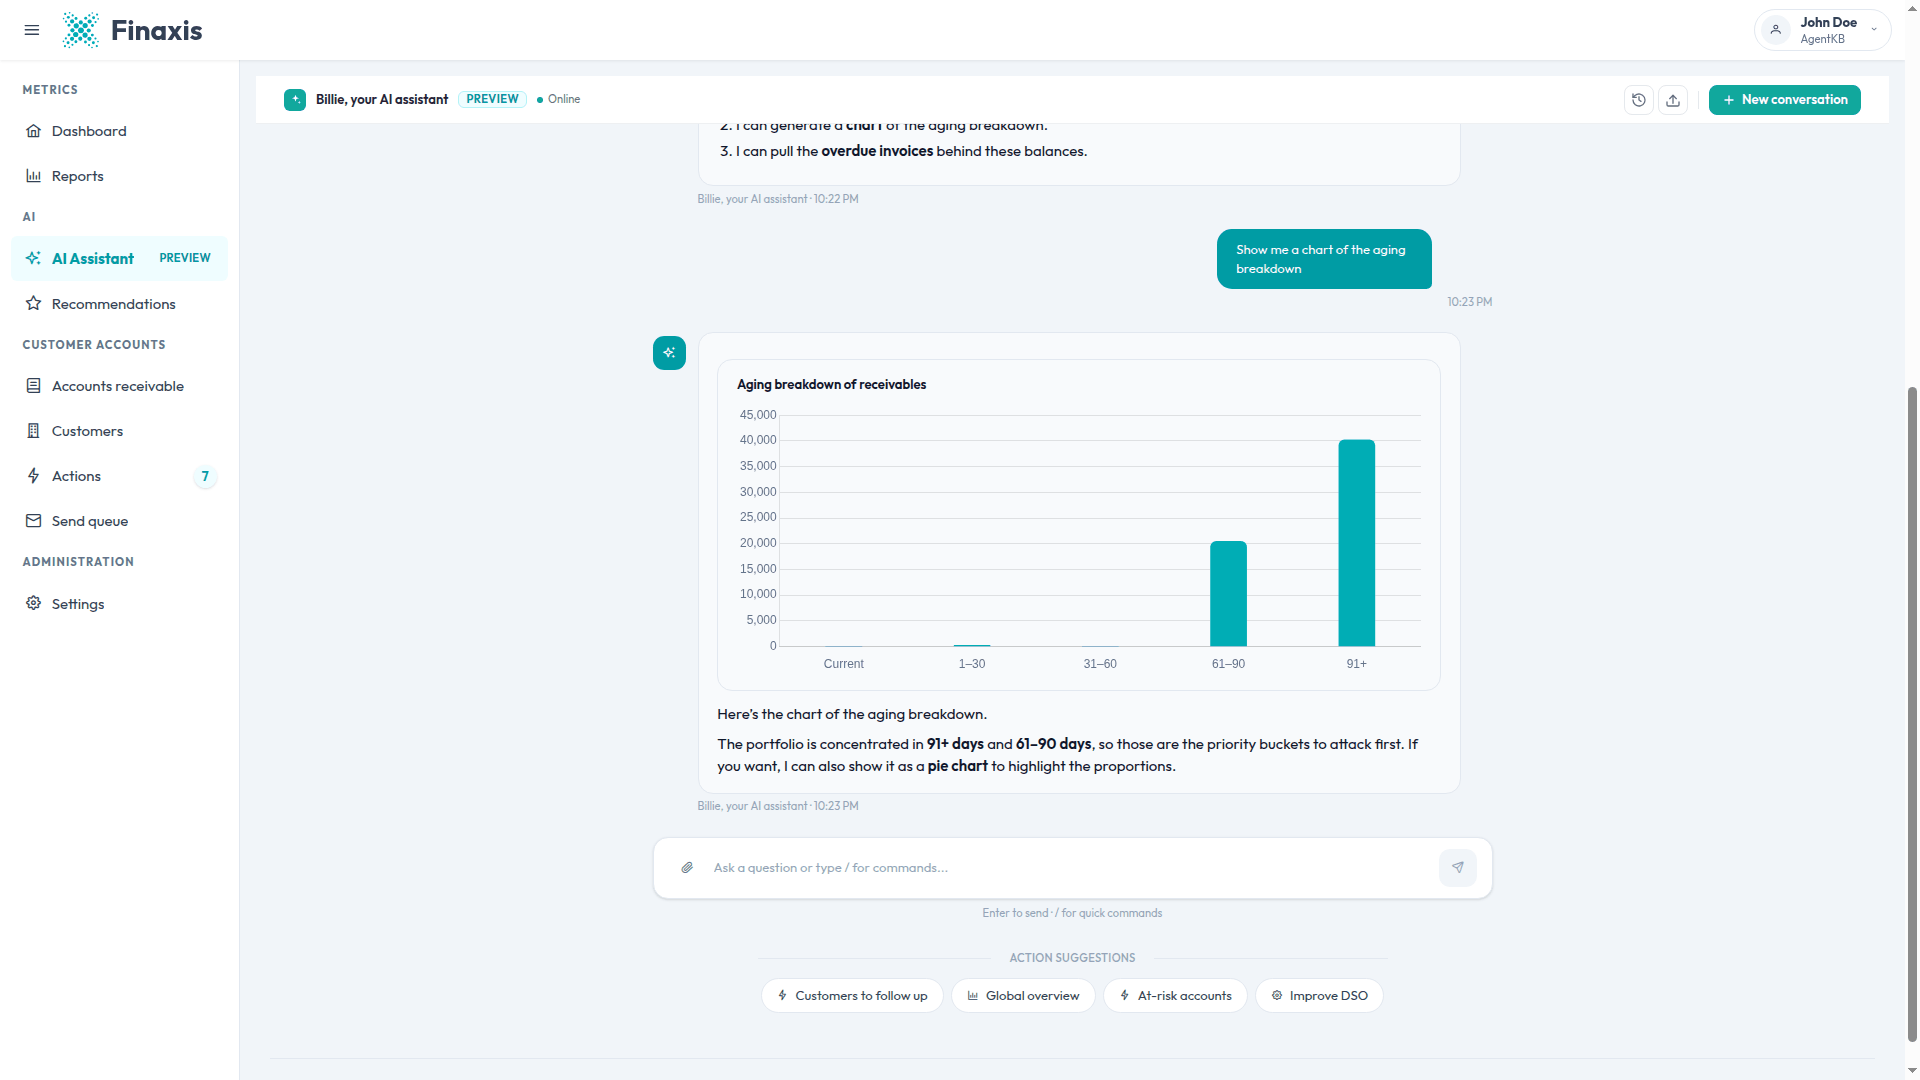This screenshot has width=1920, height=1080.
Task: Click the user avatar icon
Action: click(x=1776, y=30)
